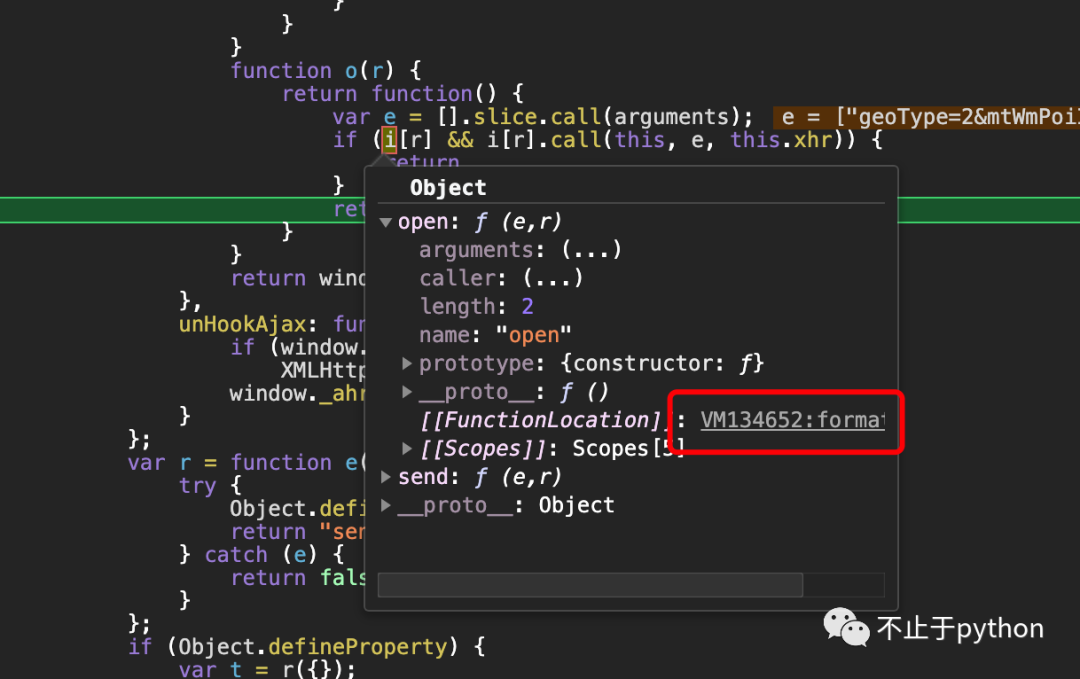This screenshot has height=679, width=1080.
Task: Click the "Object" popup header
Action: [448, 188]
